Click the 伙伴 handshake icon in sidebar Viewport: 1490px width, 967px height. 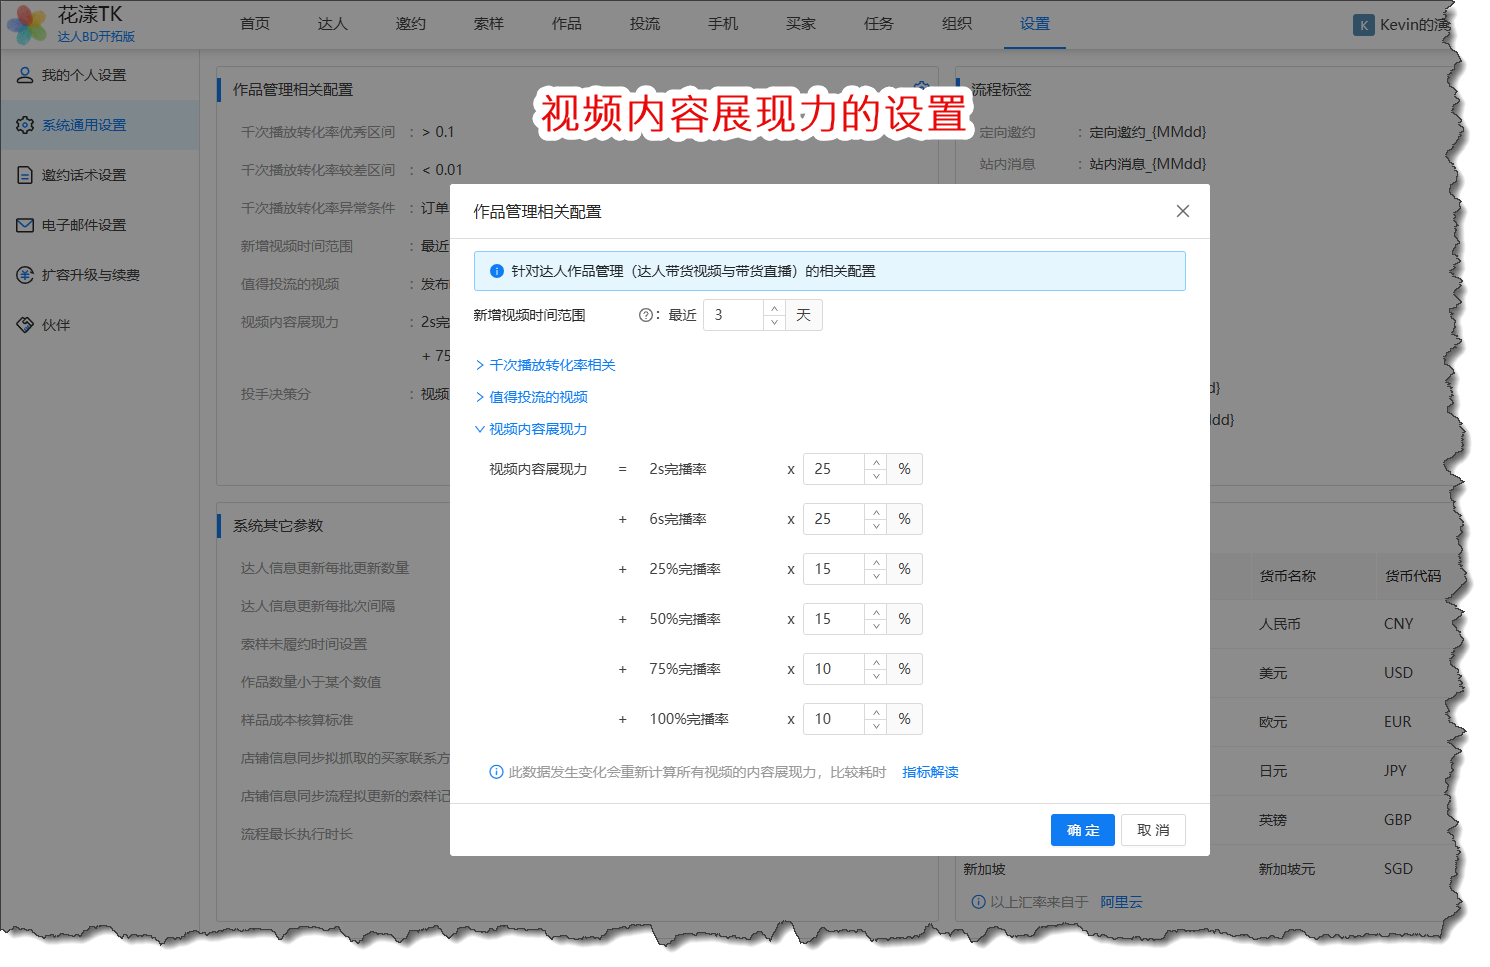25,325
